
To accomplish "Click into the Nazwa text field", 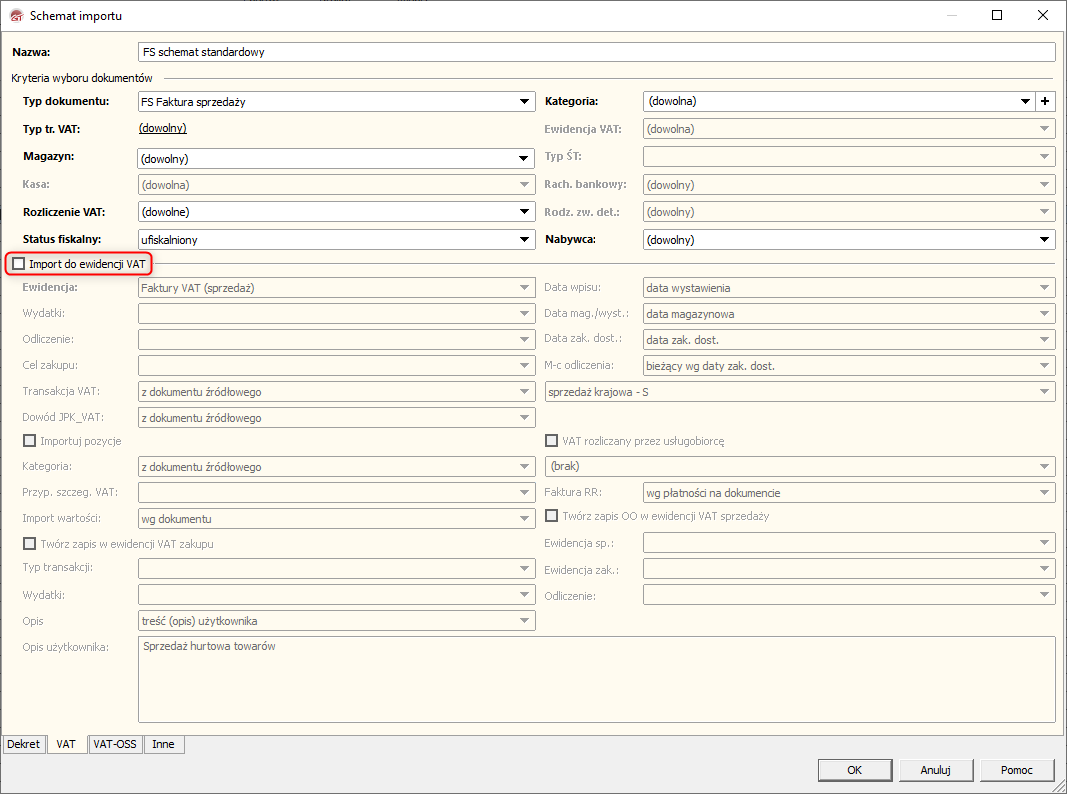I will [x=596, y=52].
